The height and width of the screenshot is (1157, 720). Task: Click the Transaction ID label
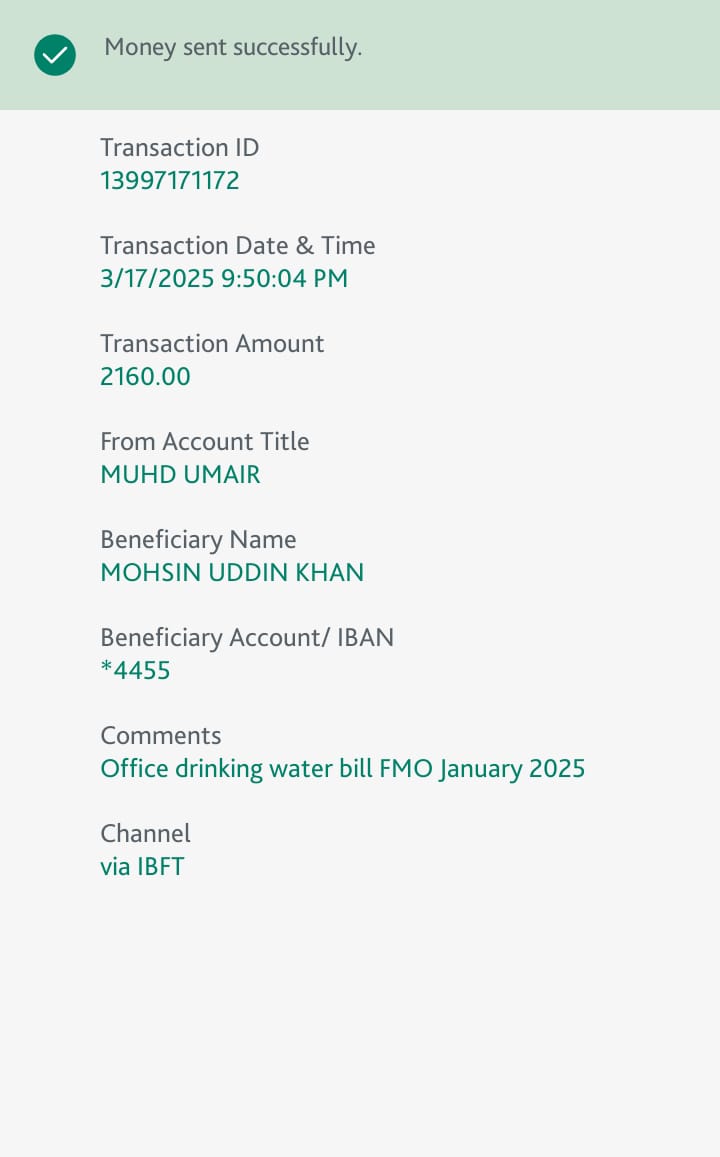click(x=180, y=148)
